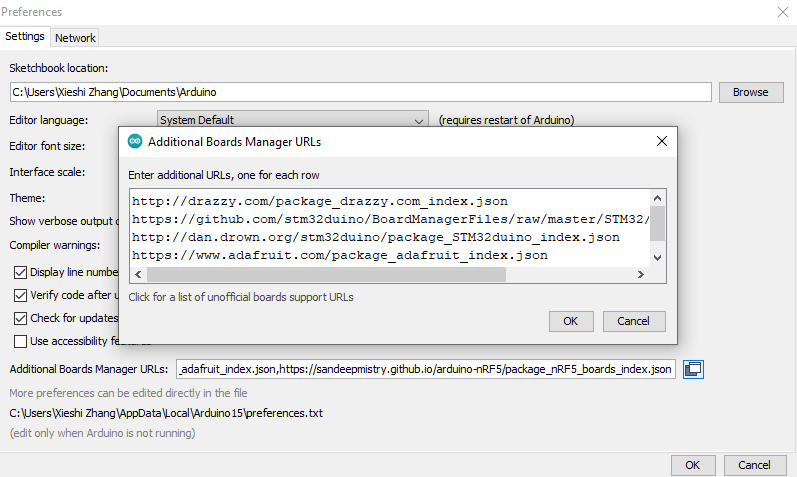Click Browse for sketchbook location
797x477 pixels.
tap(751, 92)
